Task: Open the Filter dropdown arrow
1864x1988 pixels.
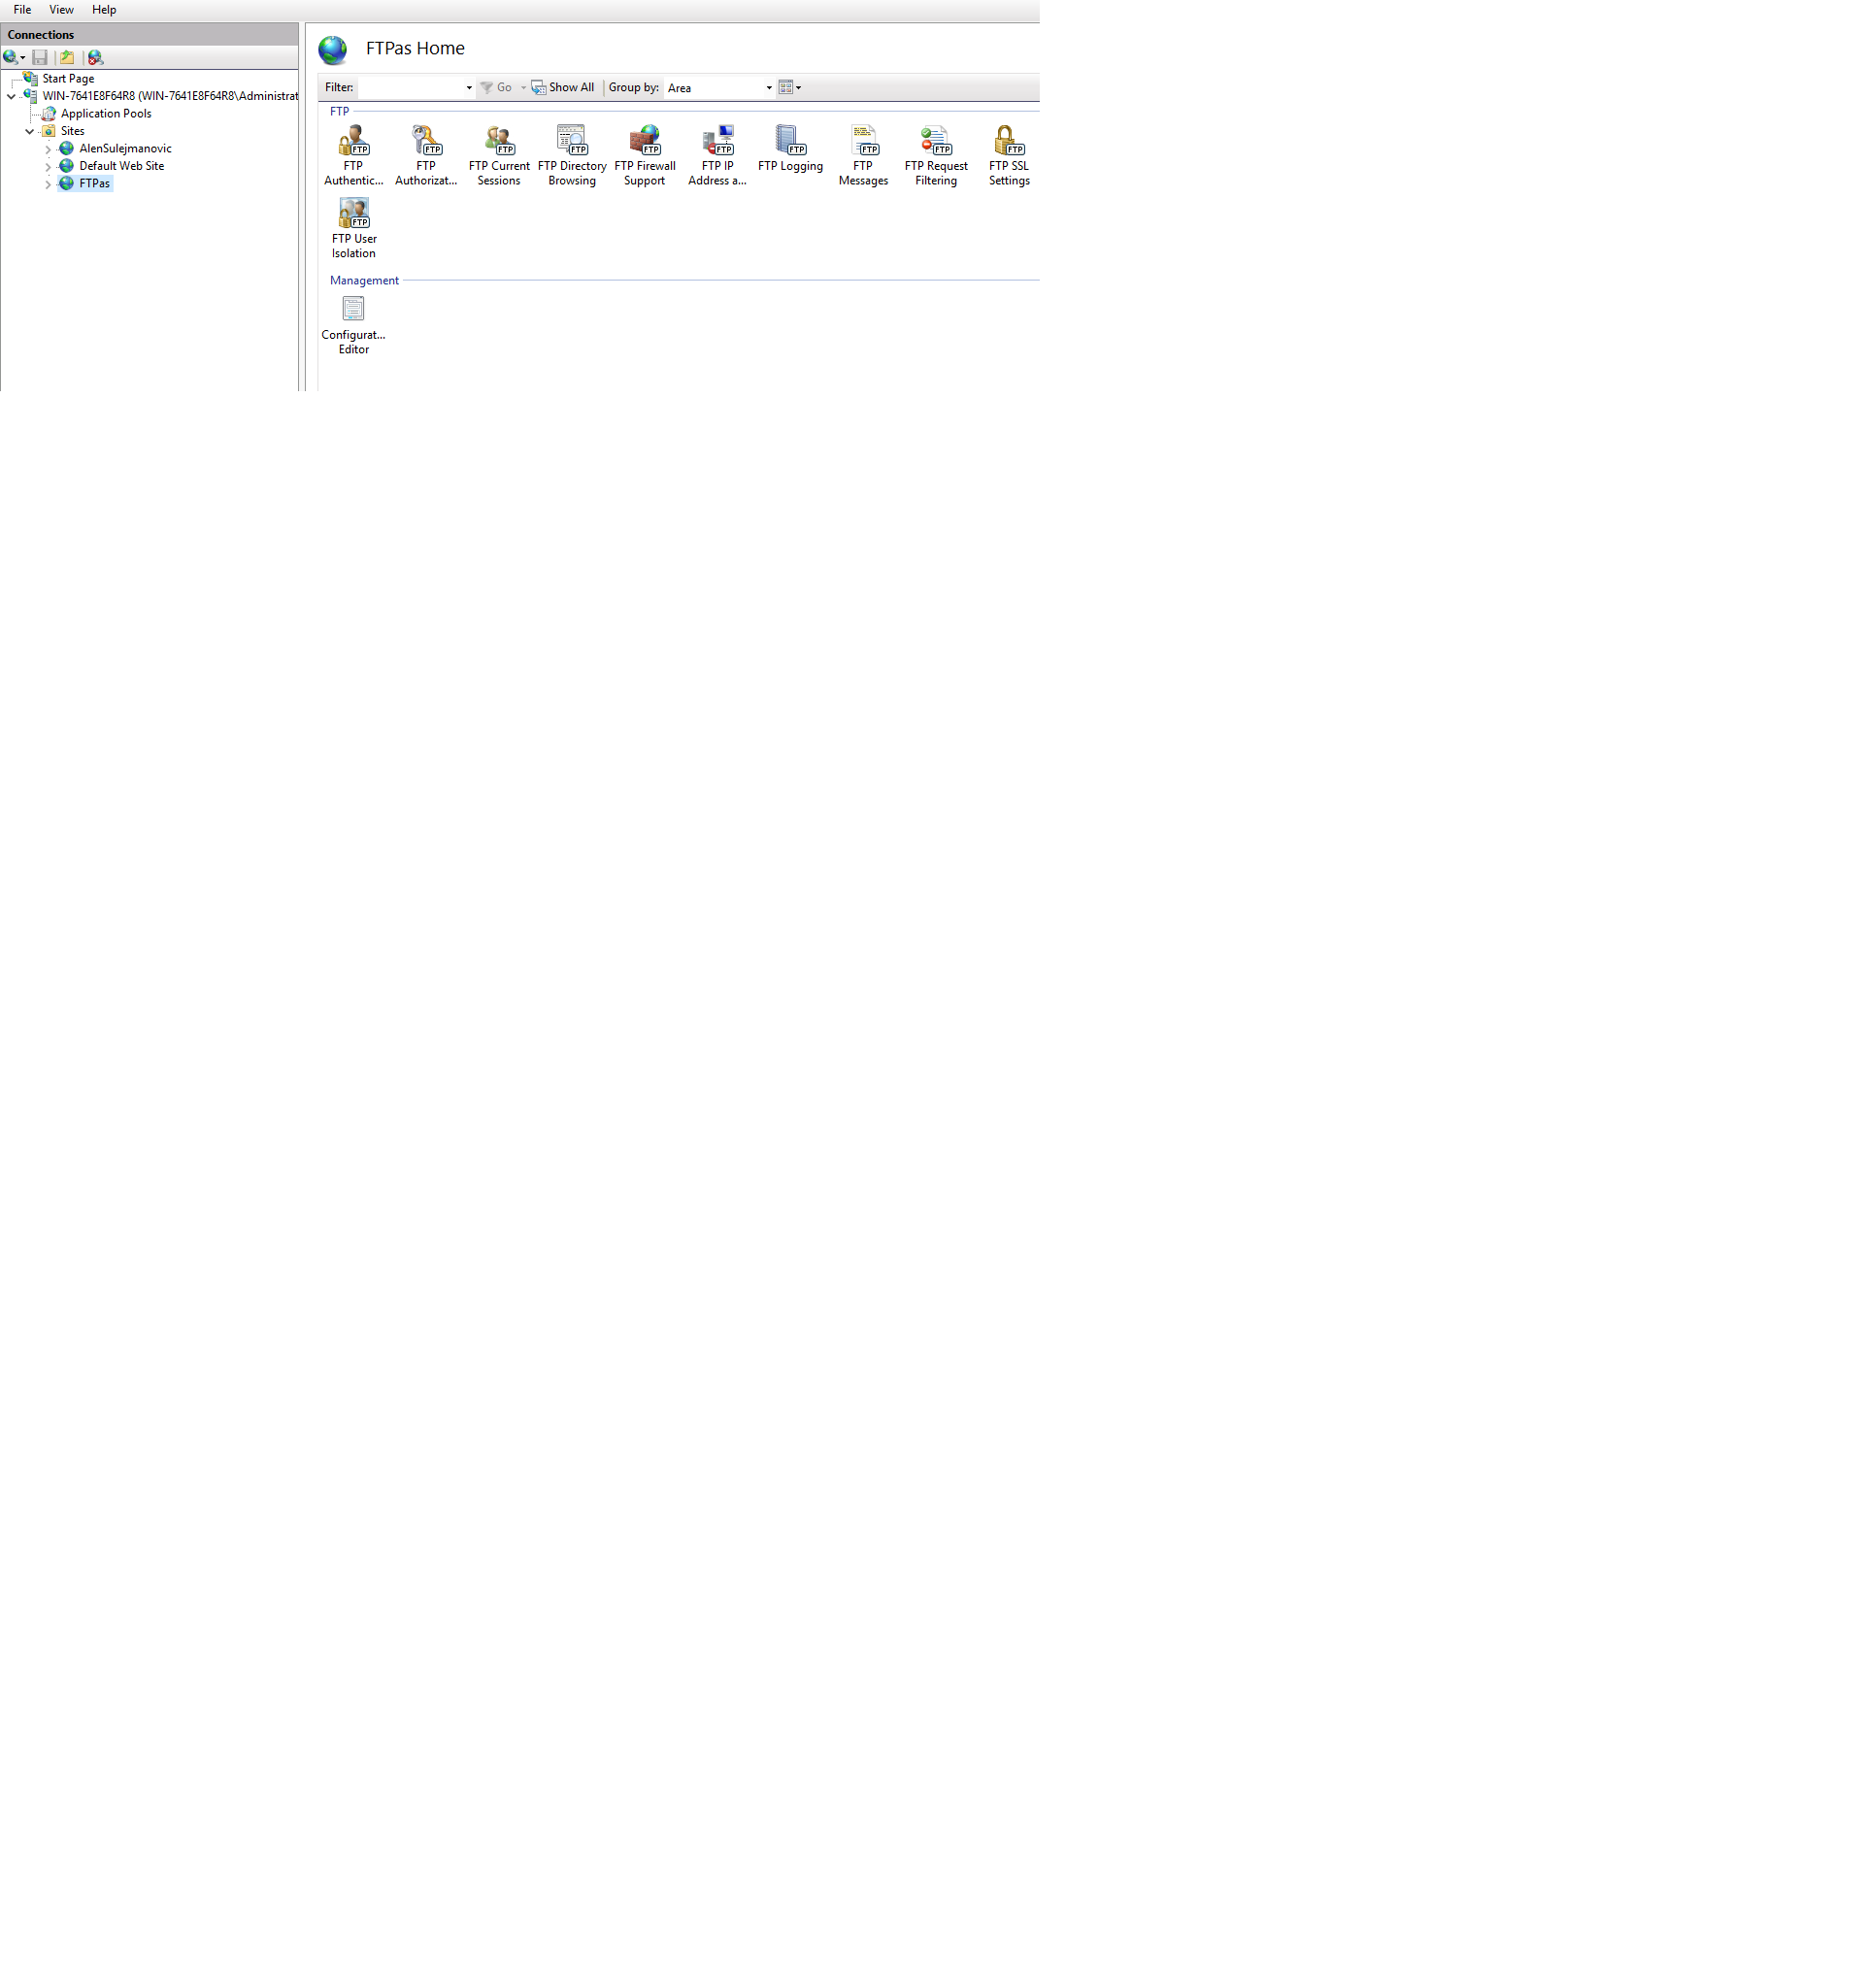Action: [x=469, y=88]
